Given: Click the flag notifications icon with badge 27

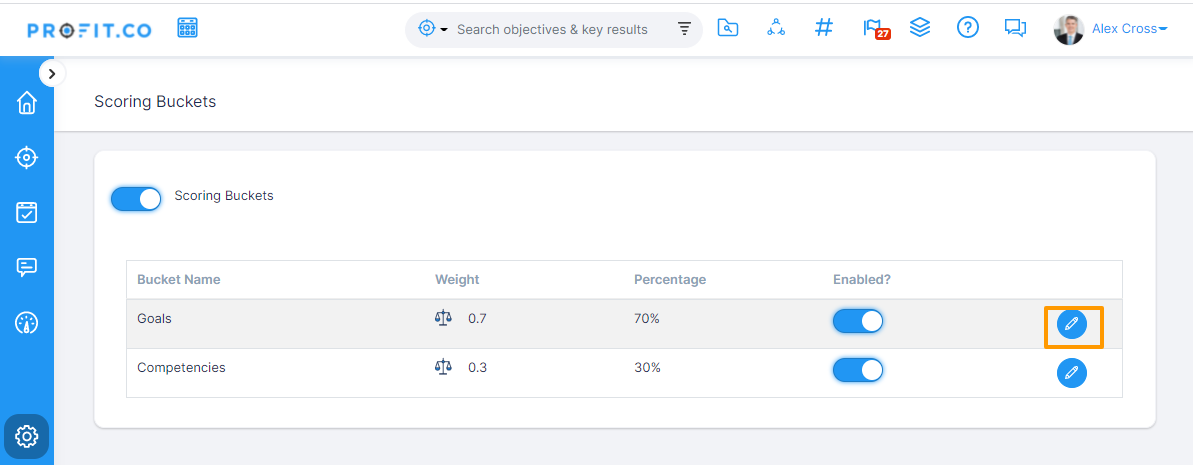Looking at the screenshot, I should [873, 28].
